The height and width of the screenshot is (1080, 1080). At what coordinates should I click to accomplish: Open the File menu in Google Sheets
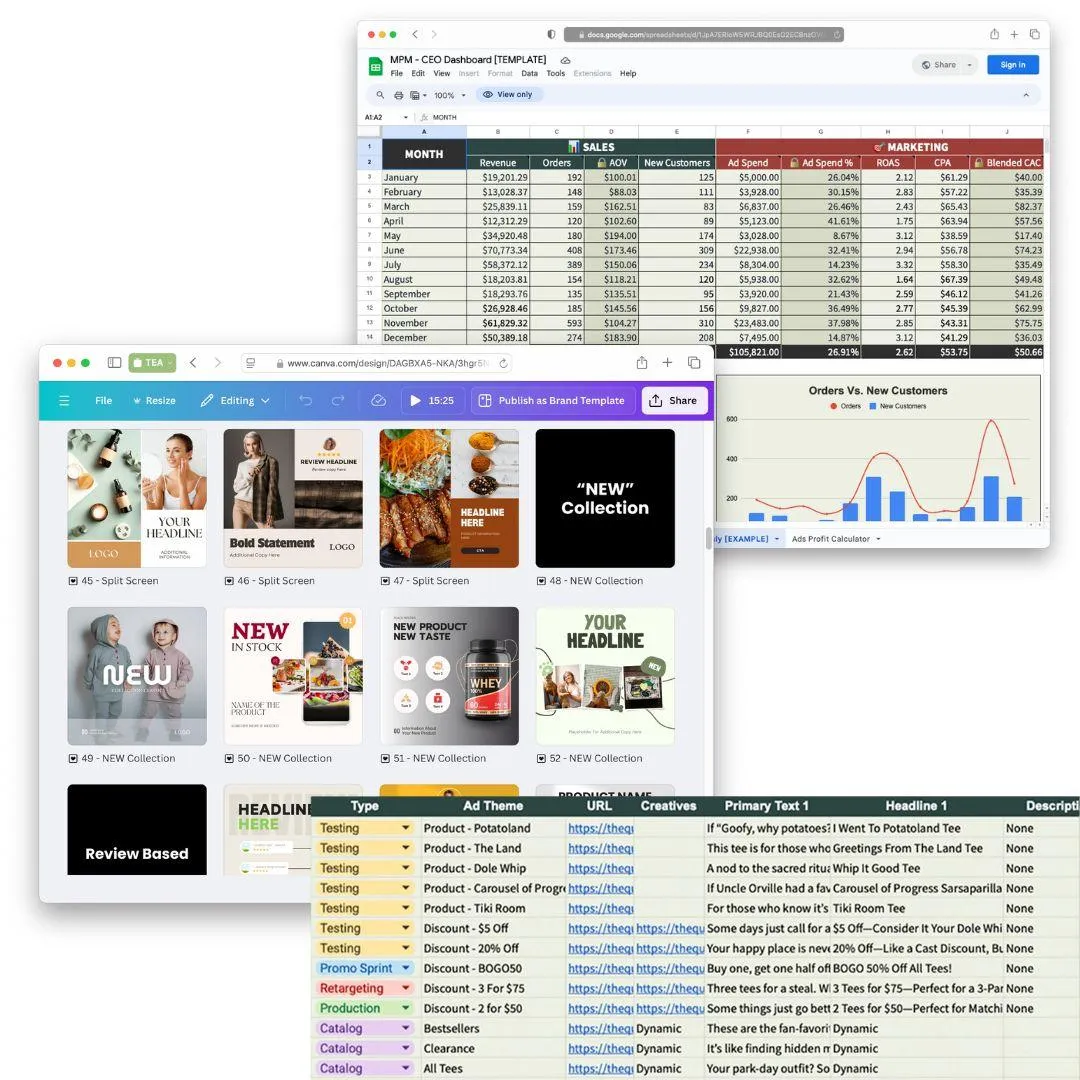[x=397, y=74]
